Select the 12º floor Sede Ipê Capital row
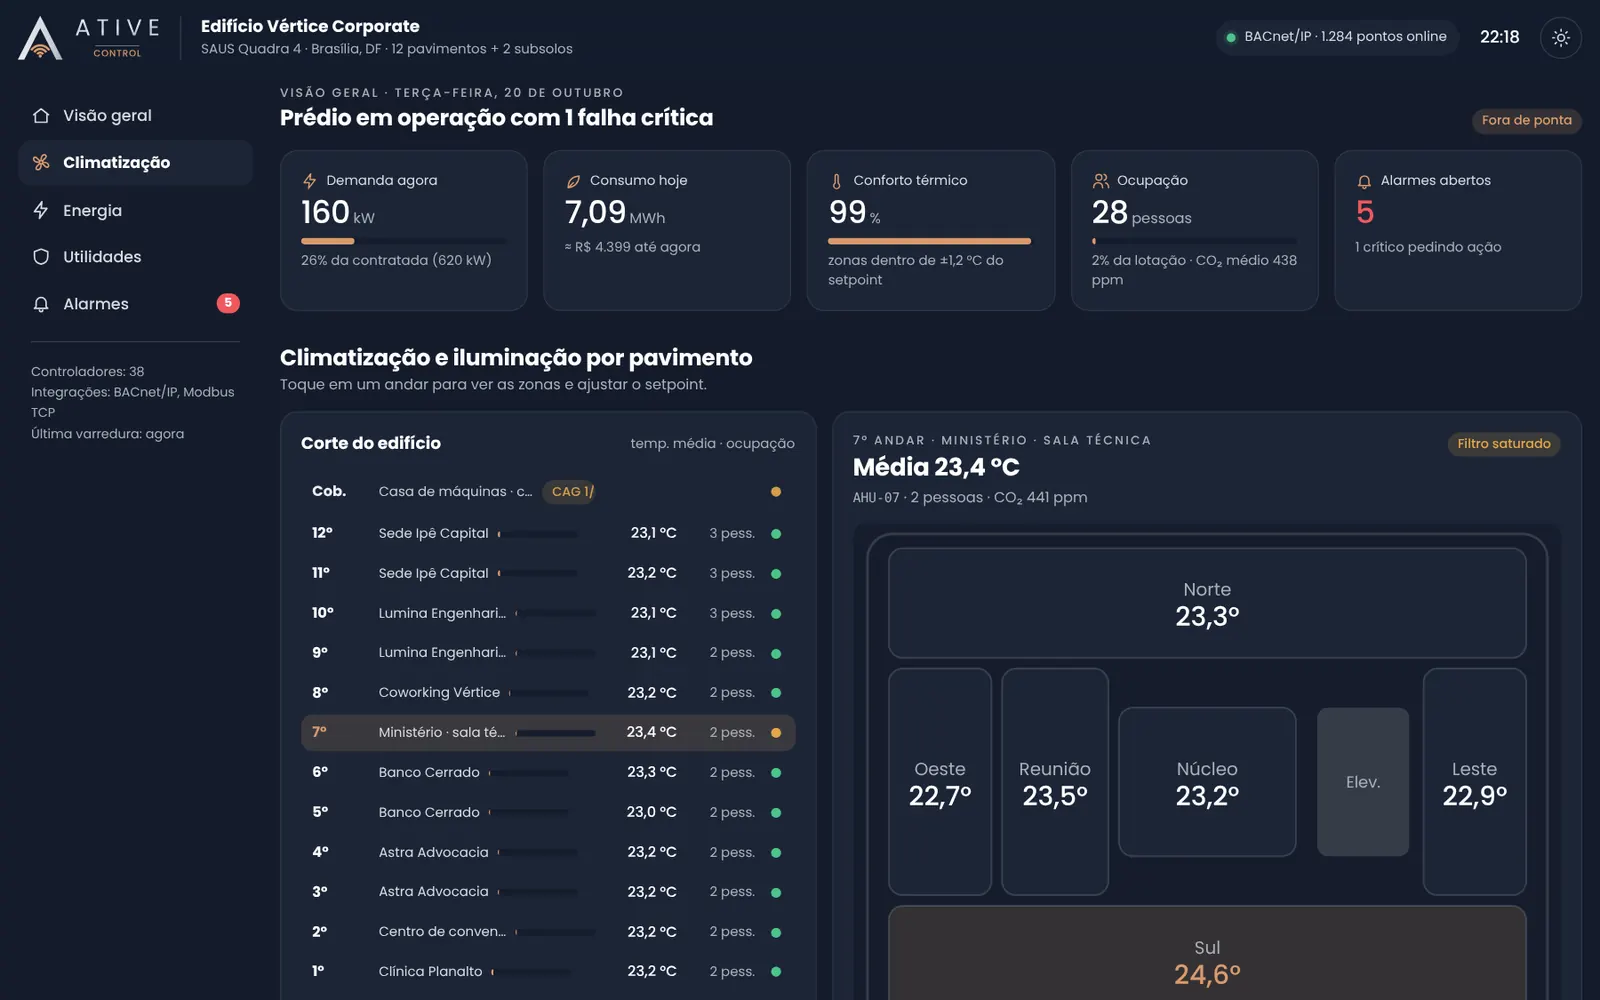Screen dimensions: 1600x1000 [548, 534]
